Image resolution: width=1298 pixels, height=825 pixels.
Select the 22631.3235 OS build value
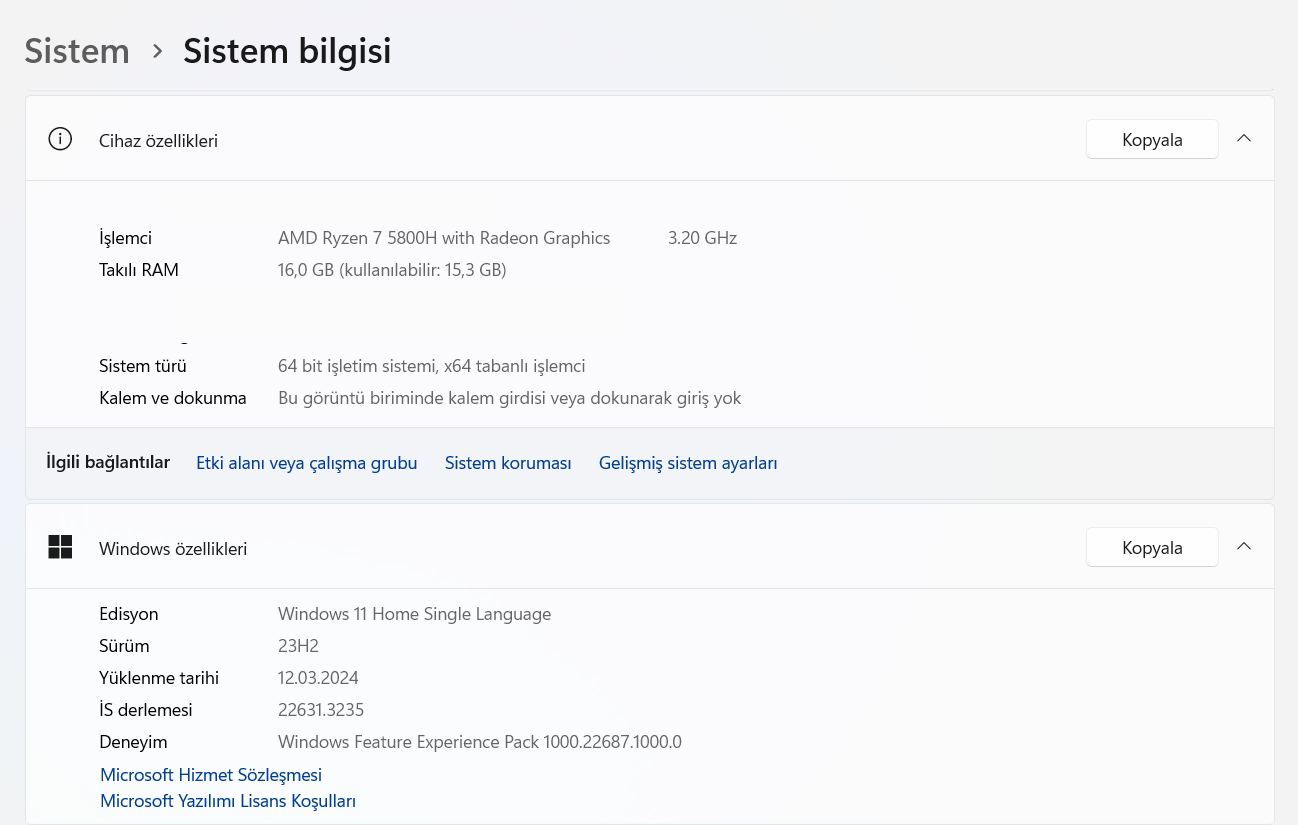click(x=321, y=710)
